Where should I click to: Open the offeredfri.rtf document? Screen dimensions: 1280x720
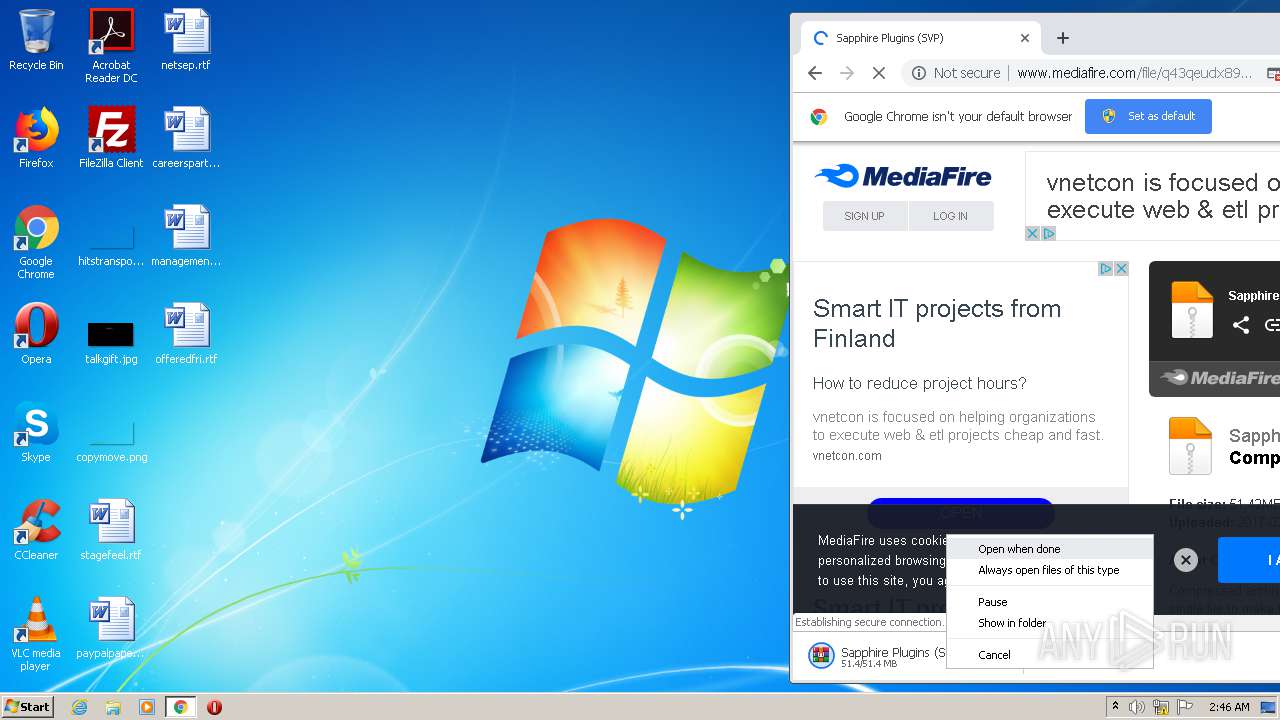click(186, 334)
